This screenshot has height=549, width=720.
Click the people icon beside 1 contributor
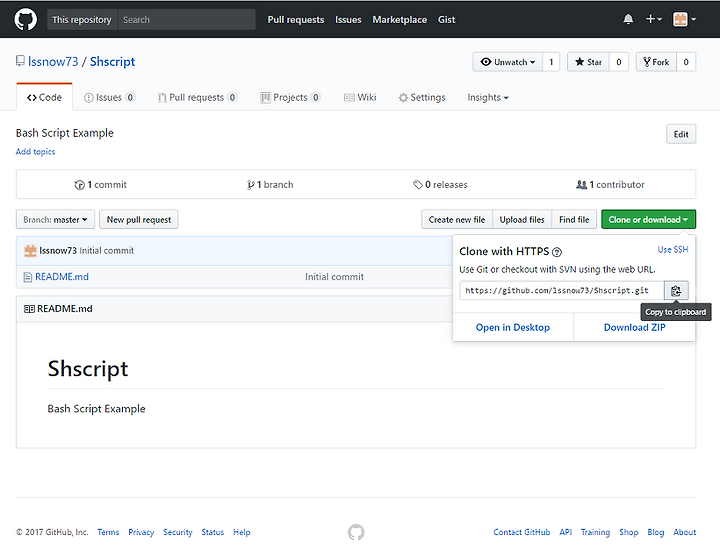pos(581,185)
